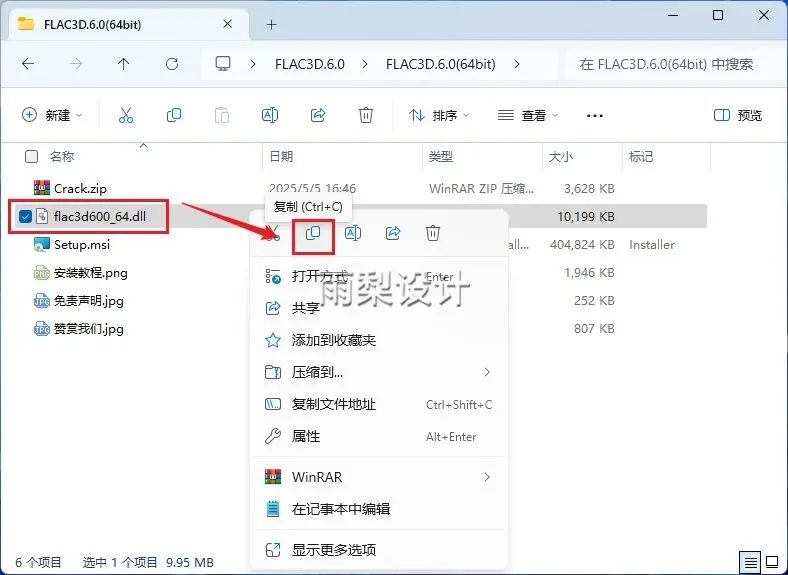Choose 复制文件地址 from the context menu

[x=379, y=404]
